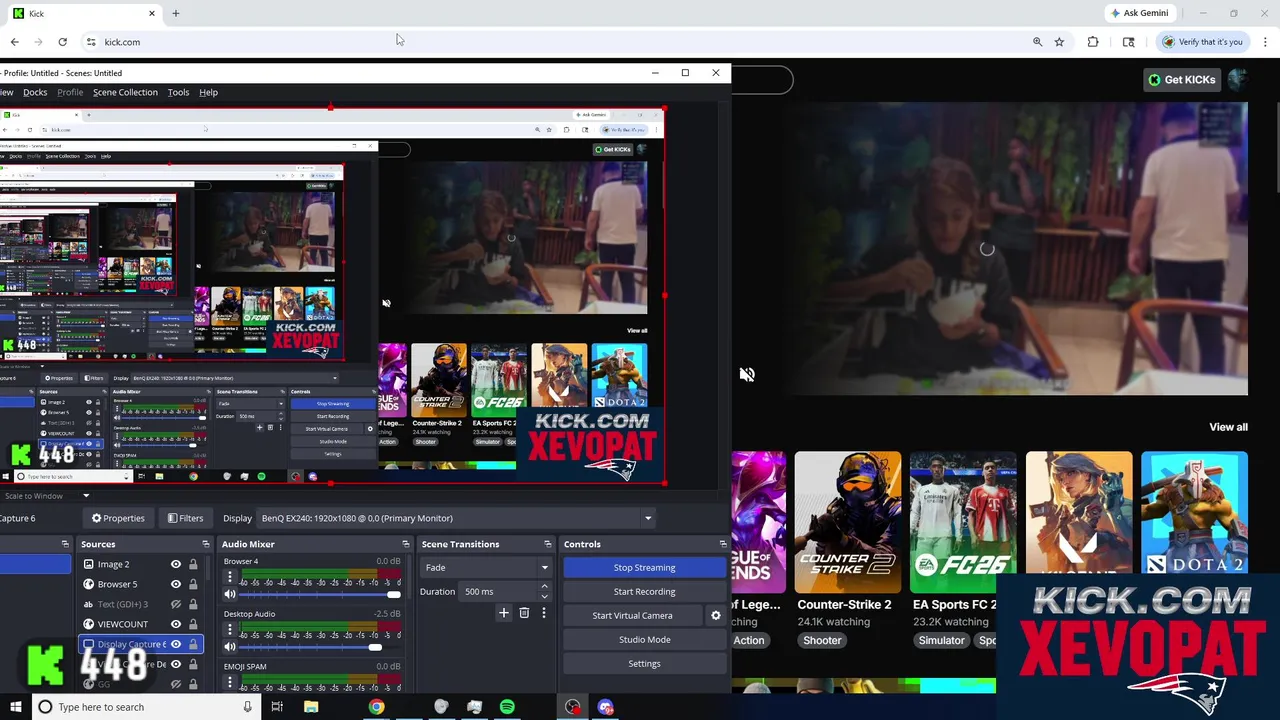Screen dimensions: 1280x720
Task: Mute the Browser 4 audio channel
Action: (230, 594)
